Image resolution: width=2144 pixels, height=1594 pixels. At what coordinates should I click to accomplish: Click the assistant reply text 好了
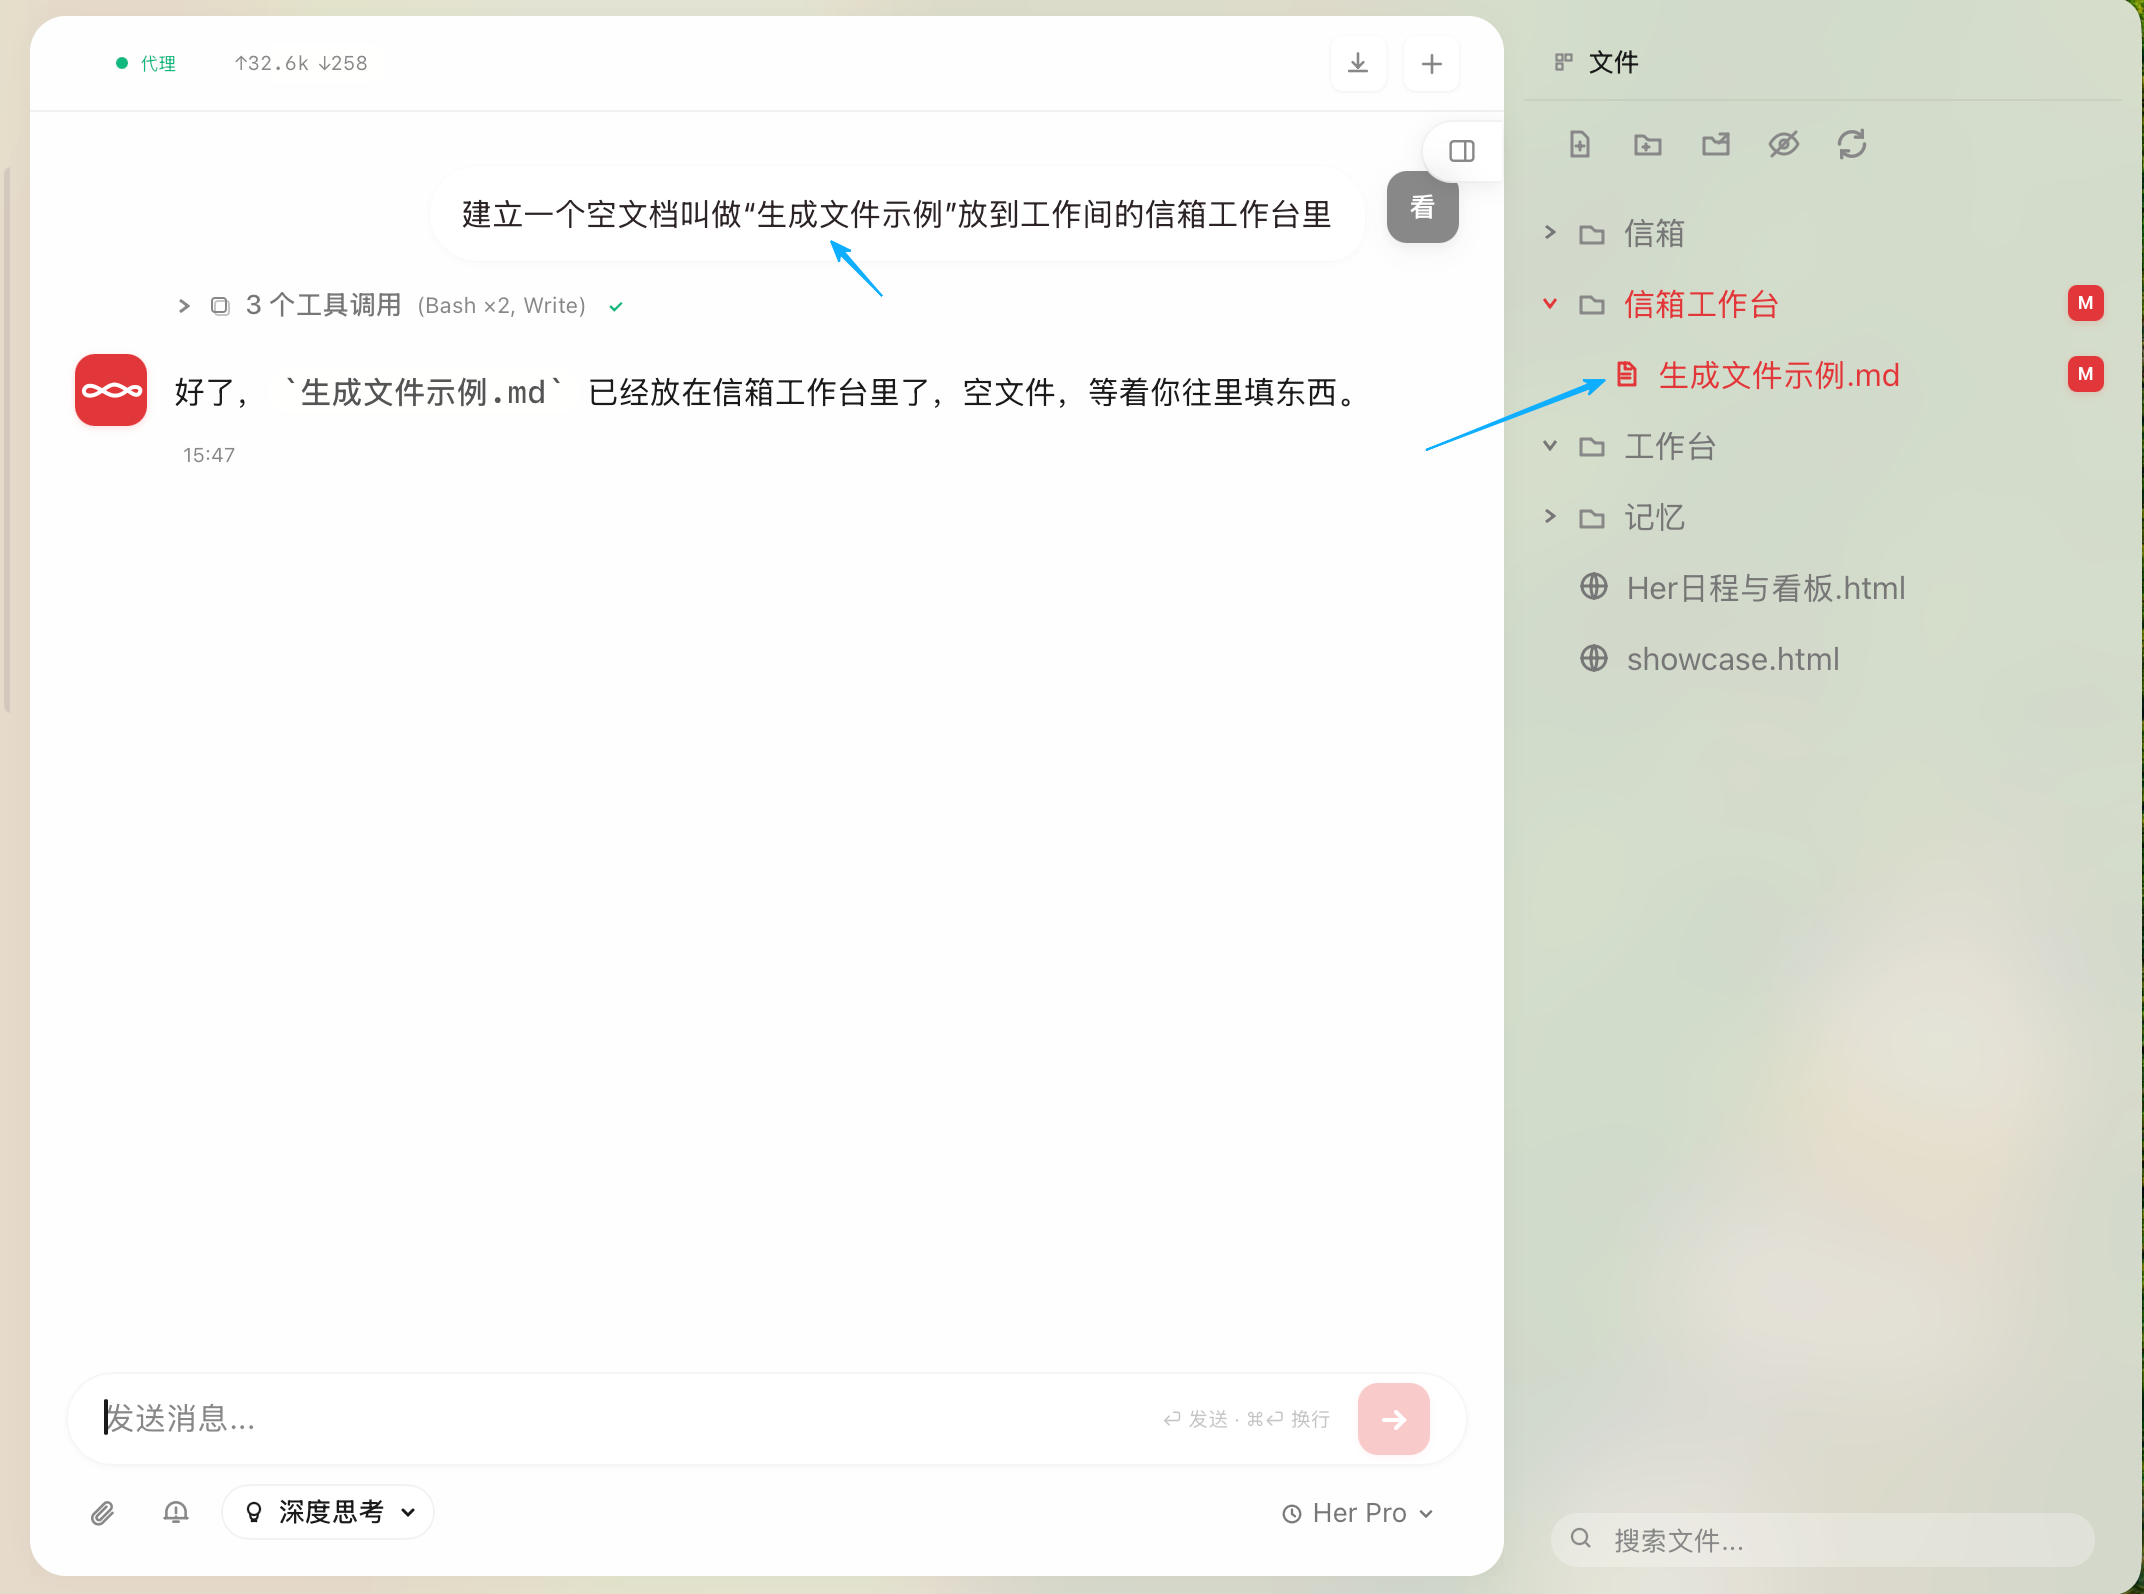(x=769, y=392)
